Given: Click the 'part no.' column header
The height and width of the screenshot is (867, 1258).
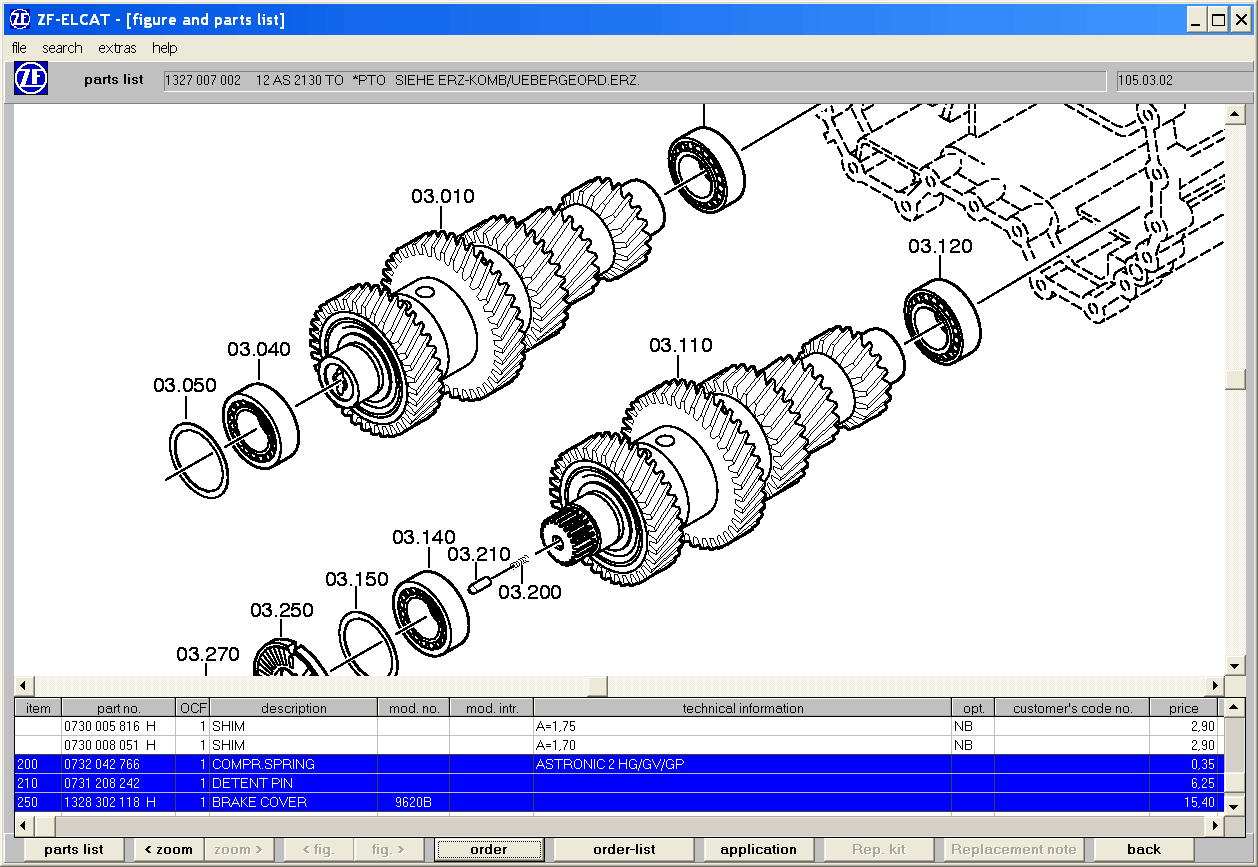Looking at the screenshot, I should click(119, 708).
